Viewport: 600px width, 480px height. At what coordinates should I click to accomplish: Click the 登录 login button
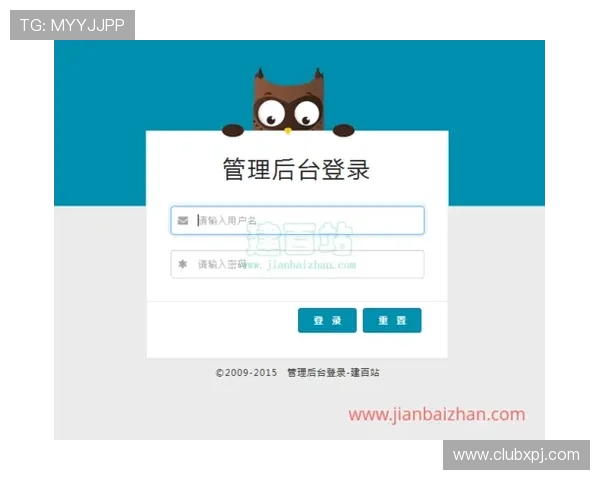tap(327, 320)
